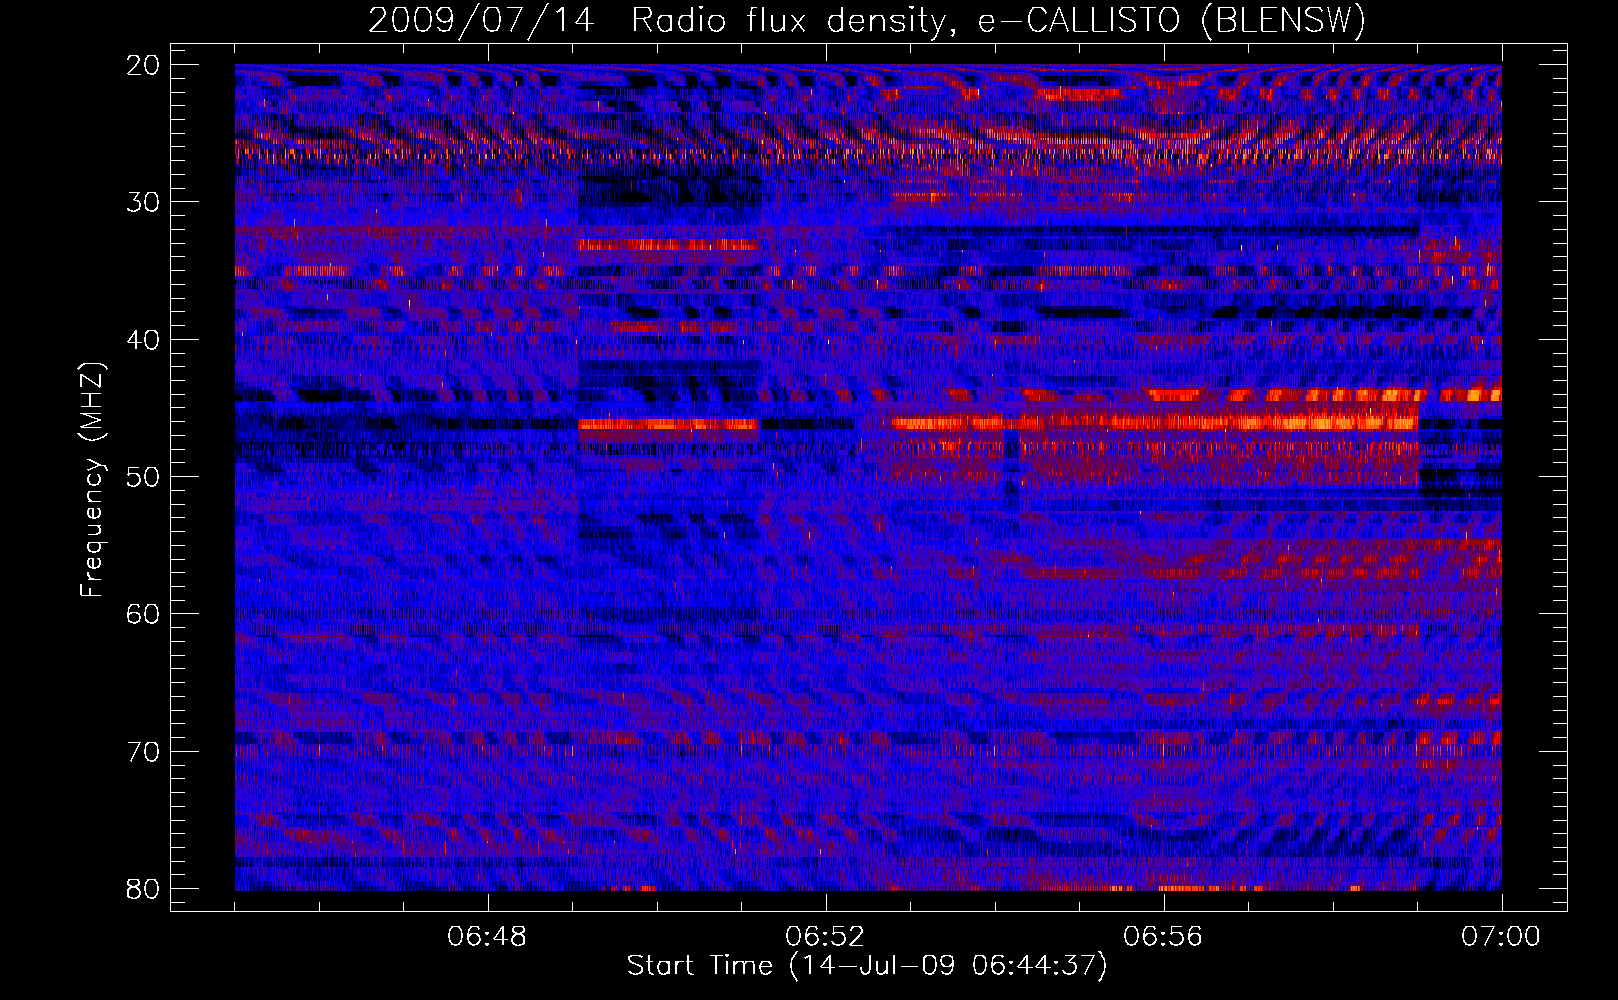This screenshot has height=1000, width=1618.
Task: Click the 30 frequency tick label
Action: (143, 202)
